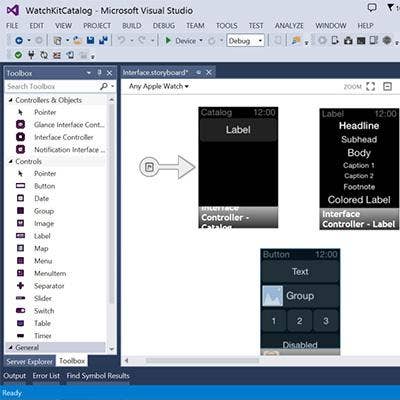Open the Debug configuration dropdown
The height and width of the screenshot is (400, 400).
(x=246, y=41)
